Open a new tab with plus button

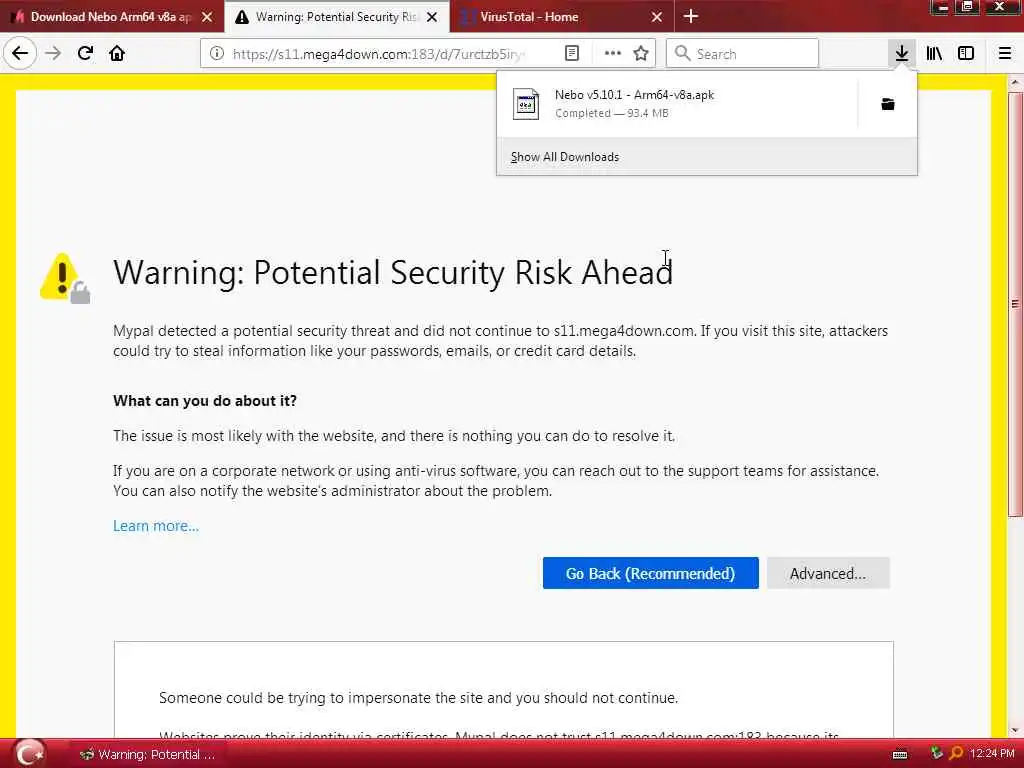point(690,16)
